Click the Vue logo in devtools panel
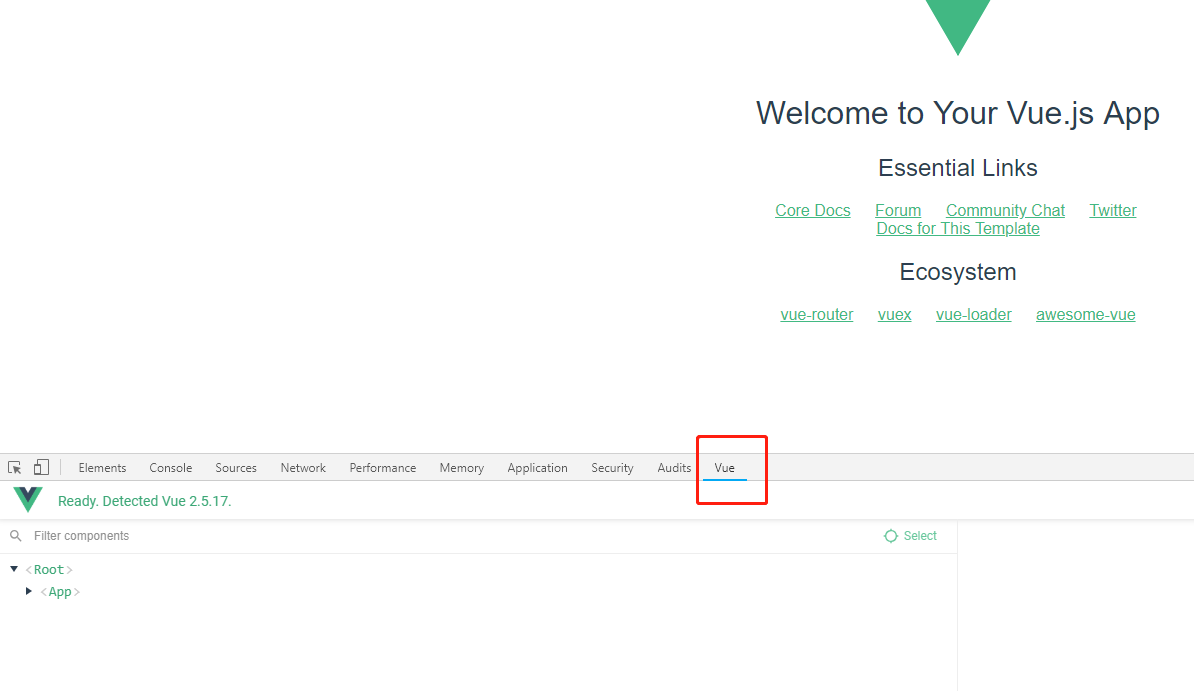 28,500
